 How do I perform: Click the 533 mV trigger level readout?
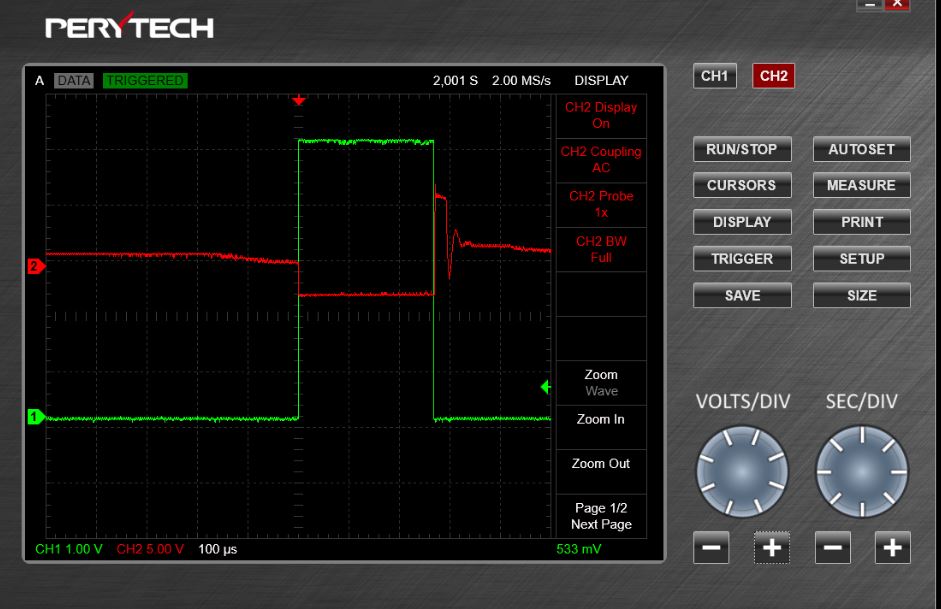click(579, 549)
